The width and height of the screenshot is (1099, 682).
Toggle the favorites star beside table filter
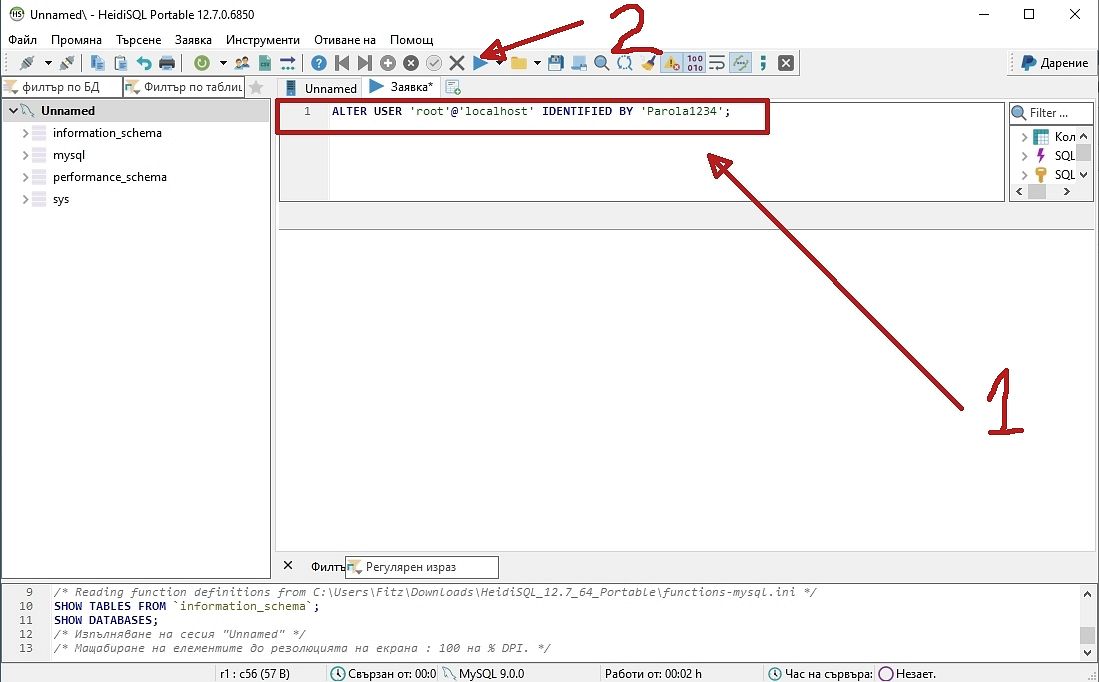pos(256,88)
